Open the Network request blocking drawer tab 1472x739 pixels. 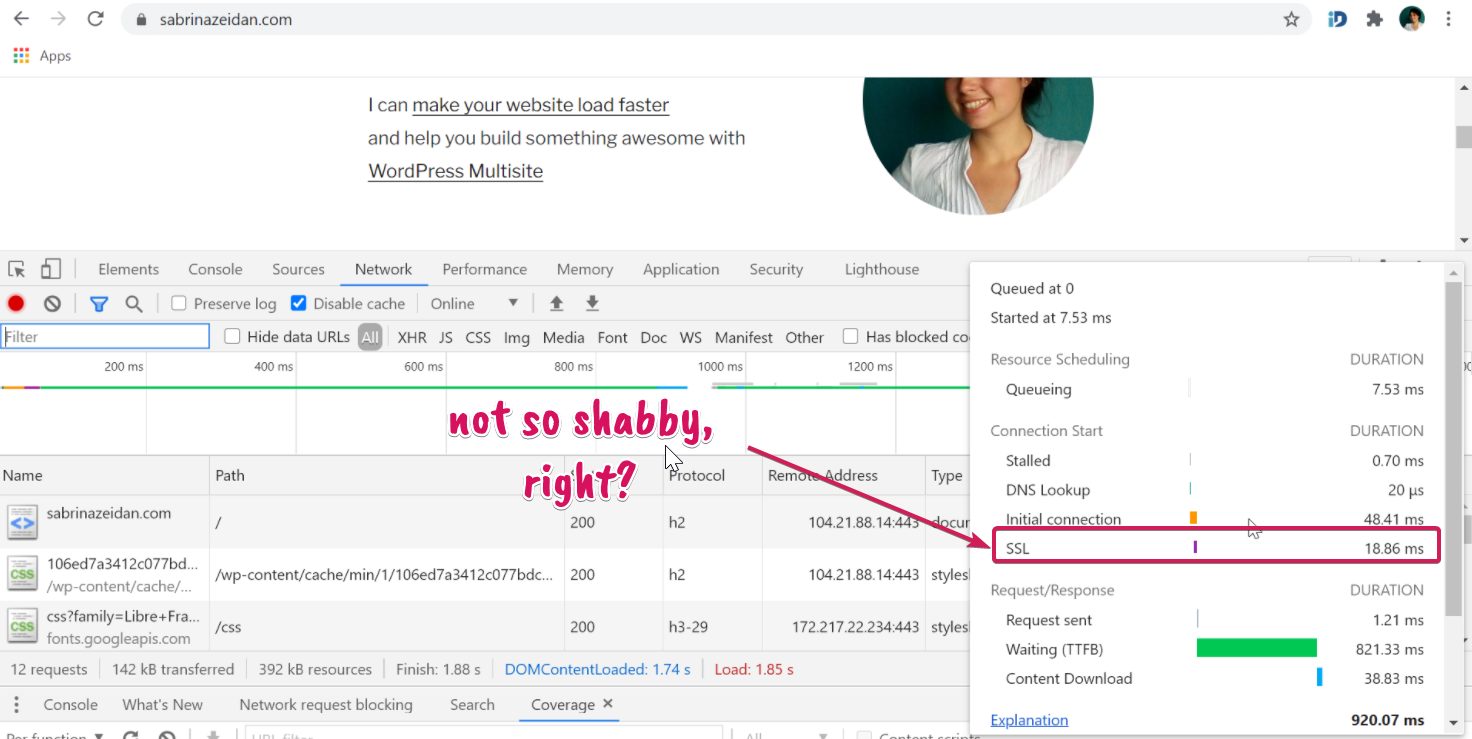coord(326,705)
